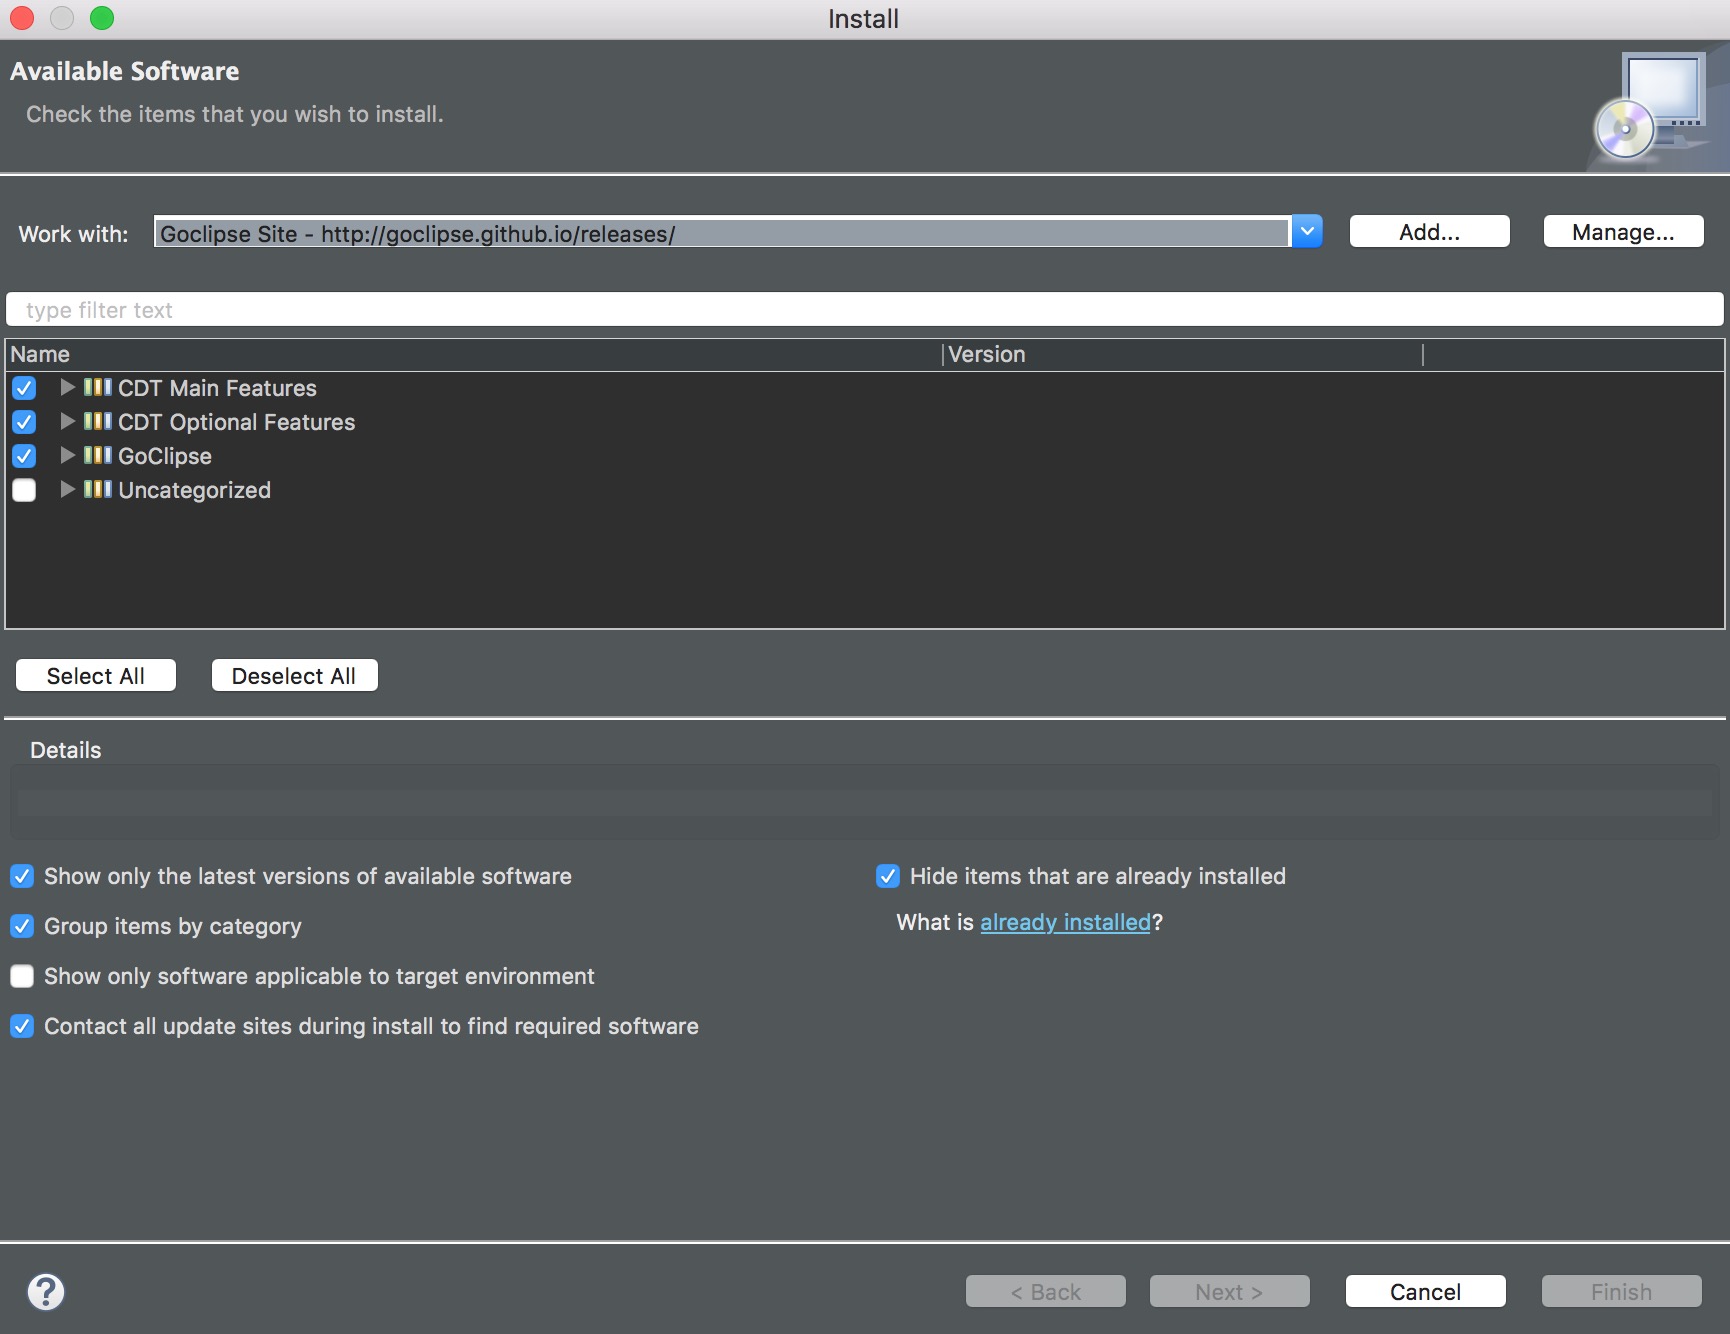Image resolution: width=1730 pixels, height=1334 pixels.
Task: Expand the CDT Optional Features node
Action: [67, 421]
